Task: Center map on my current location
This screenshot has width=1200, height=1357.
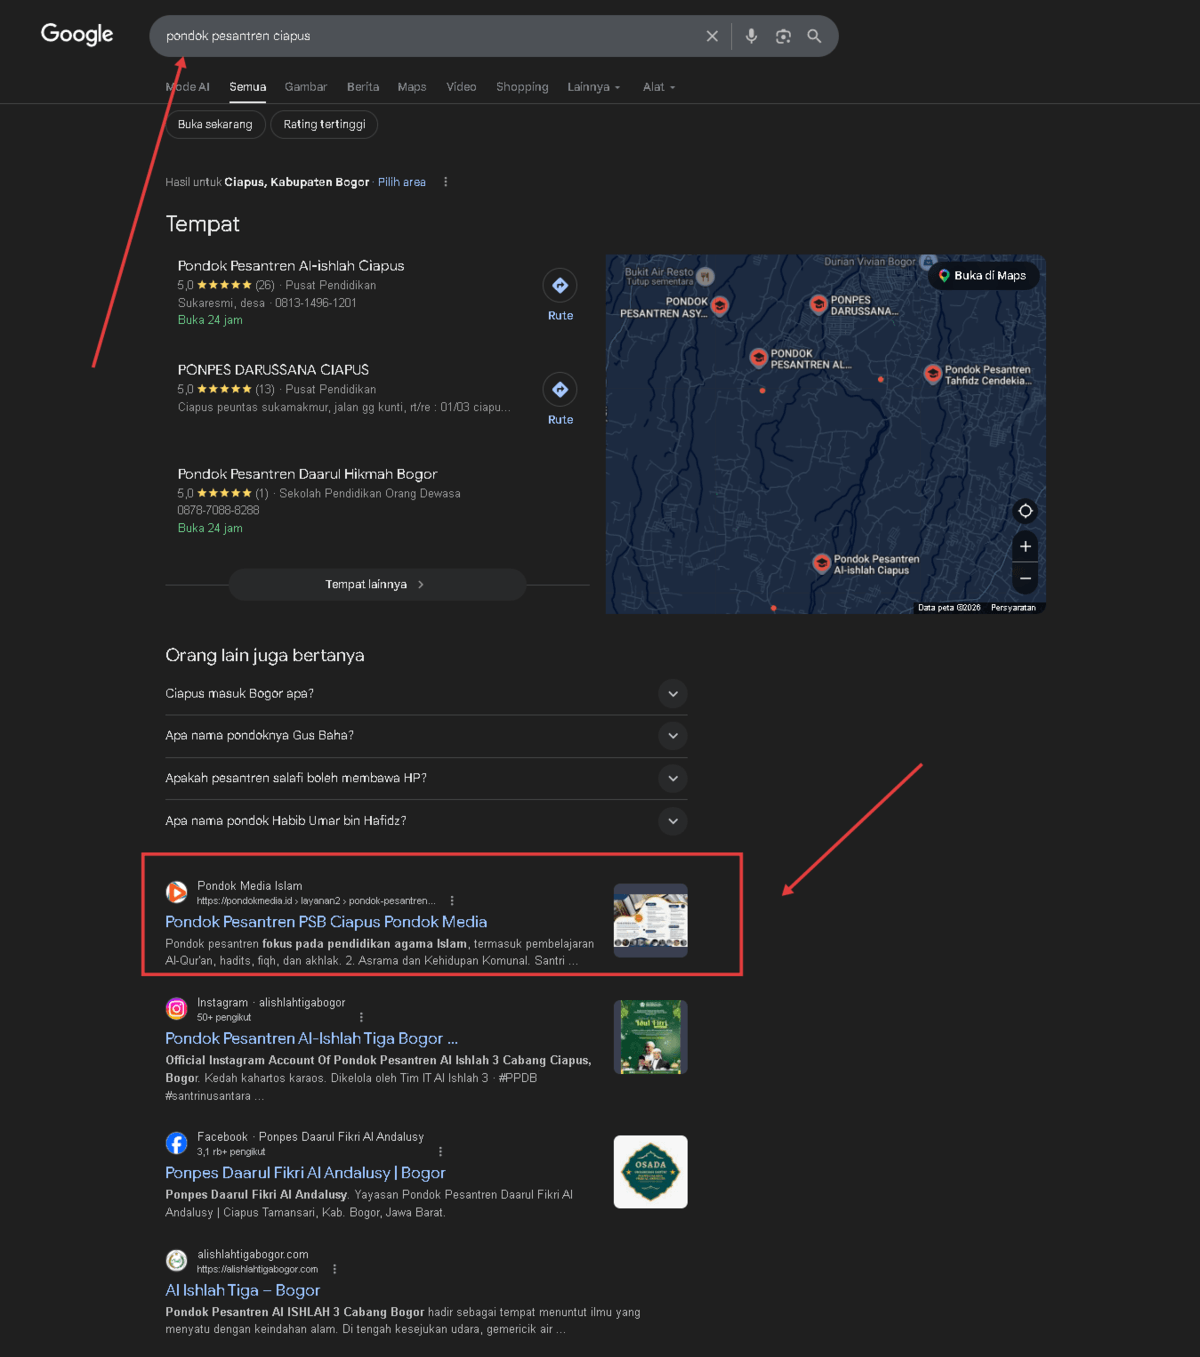Action: pyautogui.click(x=1025, y=511)
